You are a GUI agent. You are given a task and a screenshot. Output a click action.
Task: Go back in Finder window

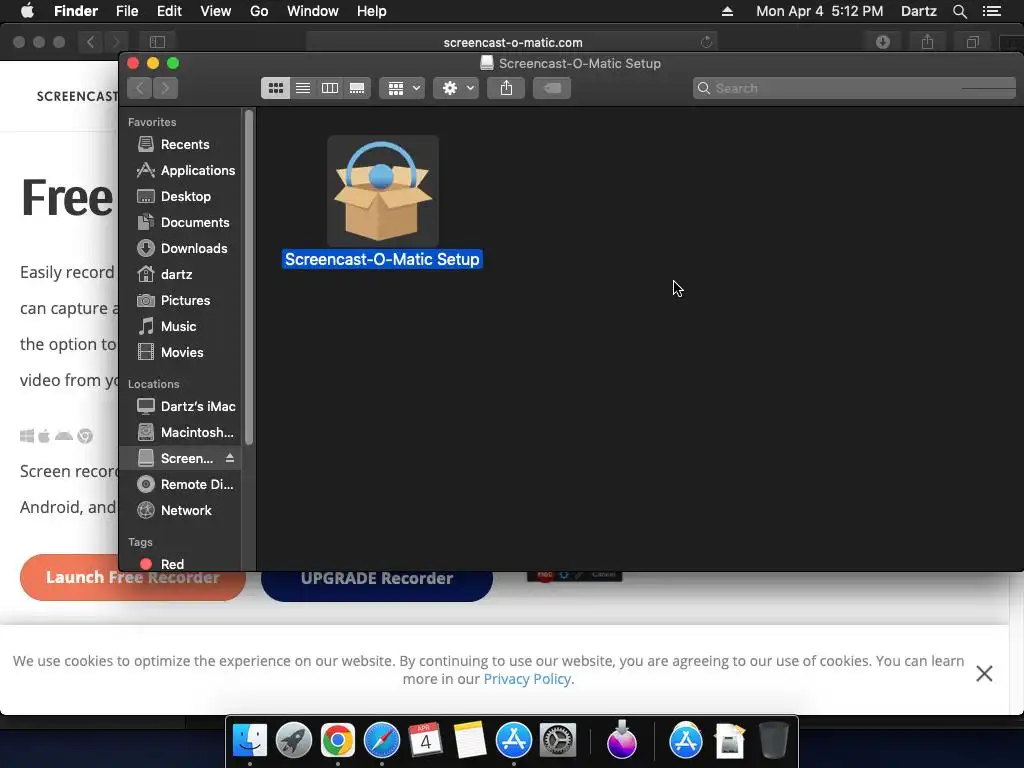point(140,88)
